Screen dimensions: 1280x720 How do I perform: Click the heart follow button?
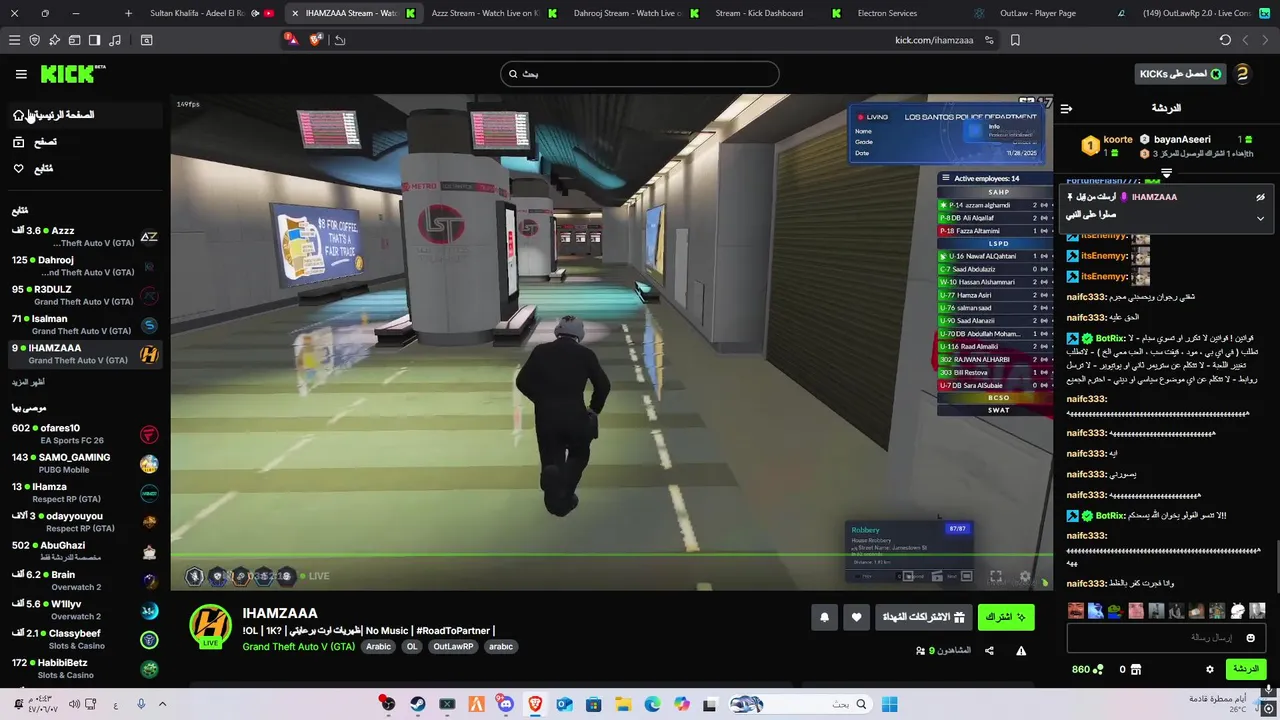point(856,618)
